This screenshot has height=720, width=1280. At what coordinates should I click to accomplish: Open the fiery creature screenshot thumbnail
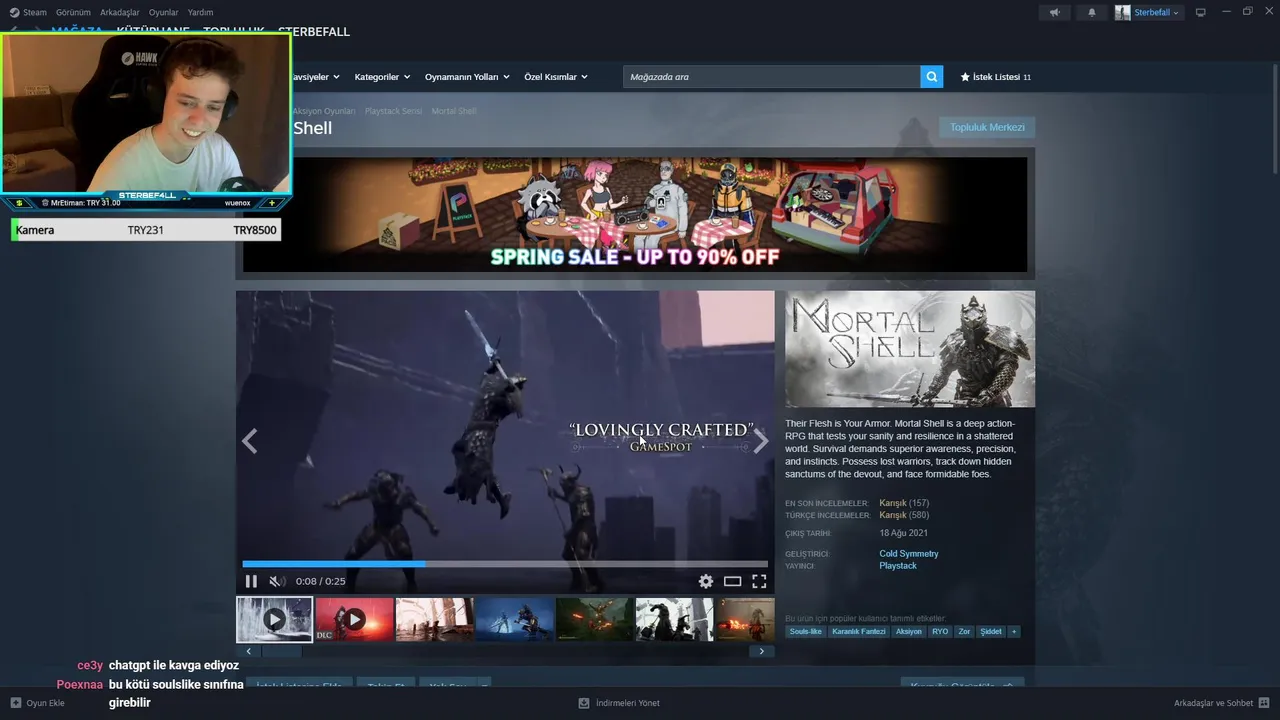(594, 620)
